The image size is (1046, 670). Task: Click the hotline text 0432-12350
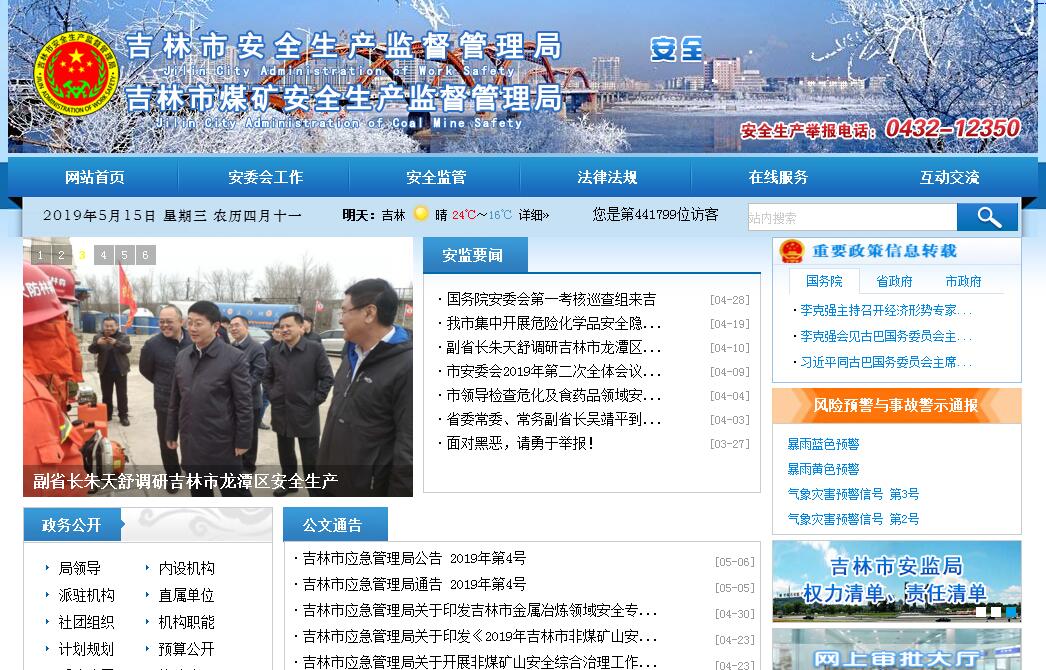[953, 128]
